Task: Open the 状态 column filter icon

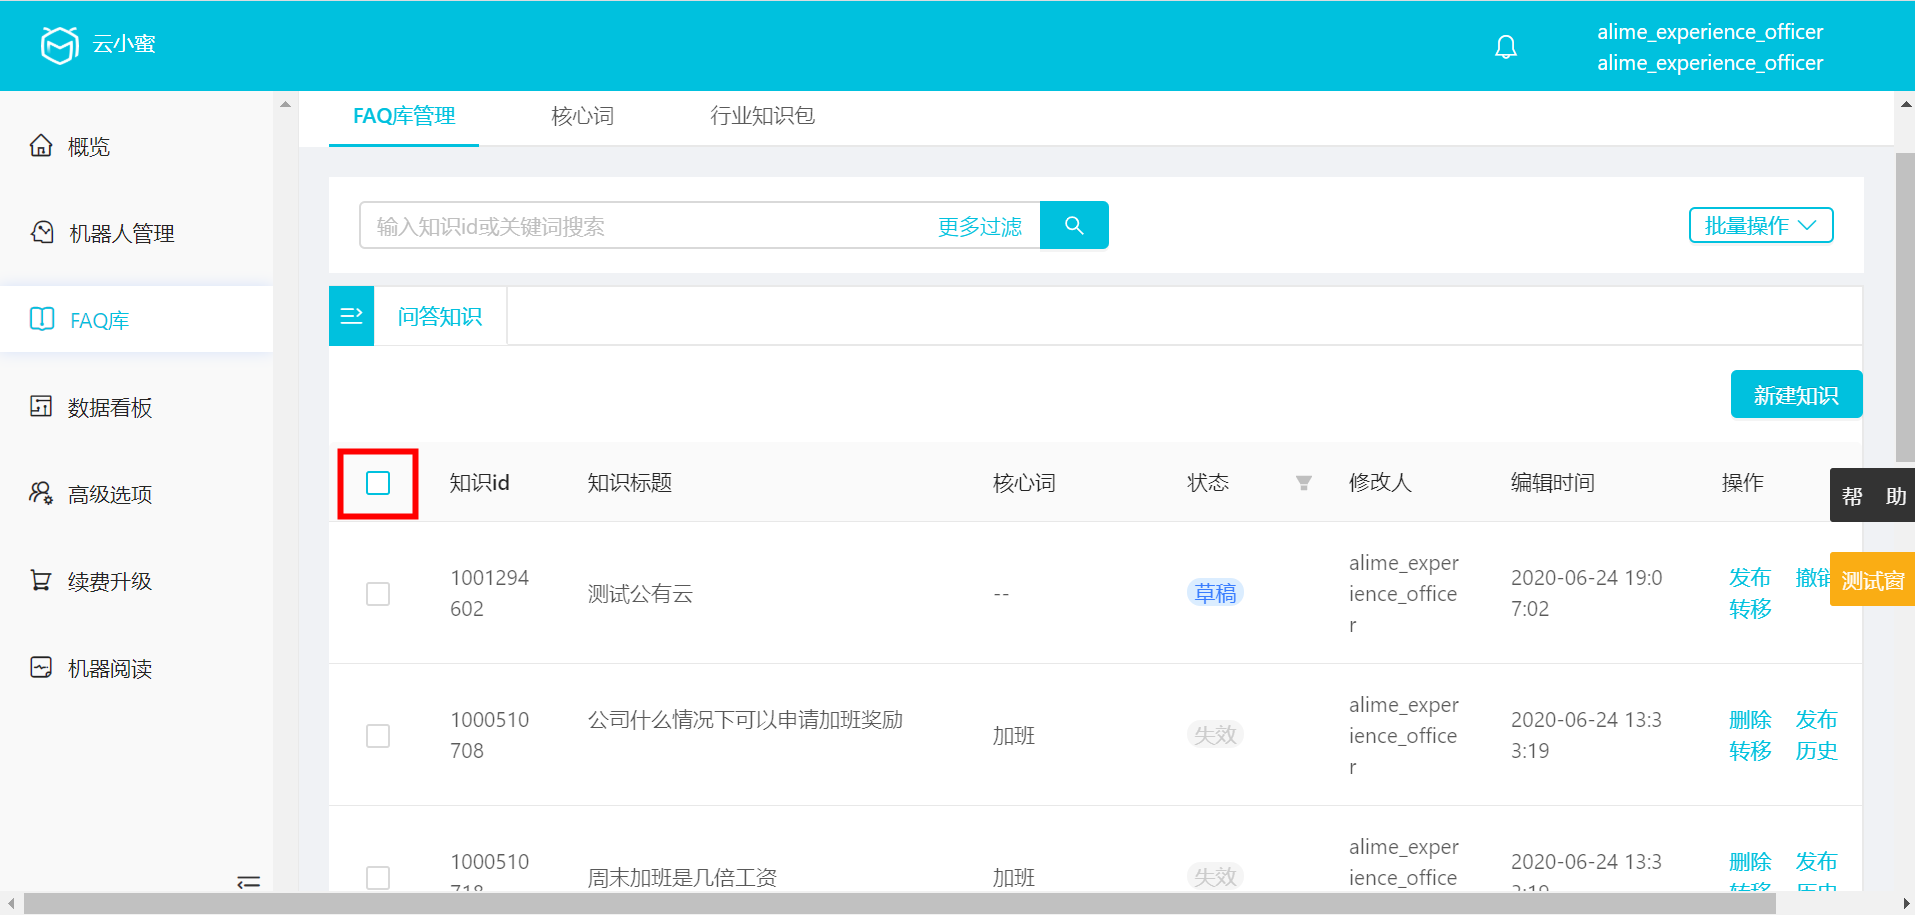Action: tap(1304, 483)
